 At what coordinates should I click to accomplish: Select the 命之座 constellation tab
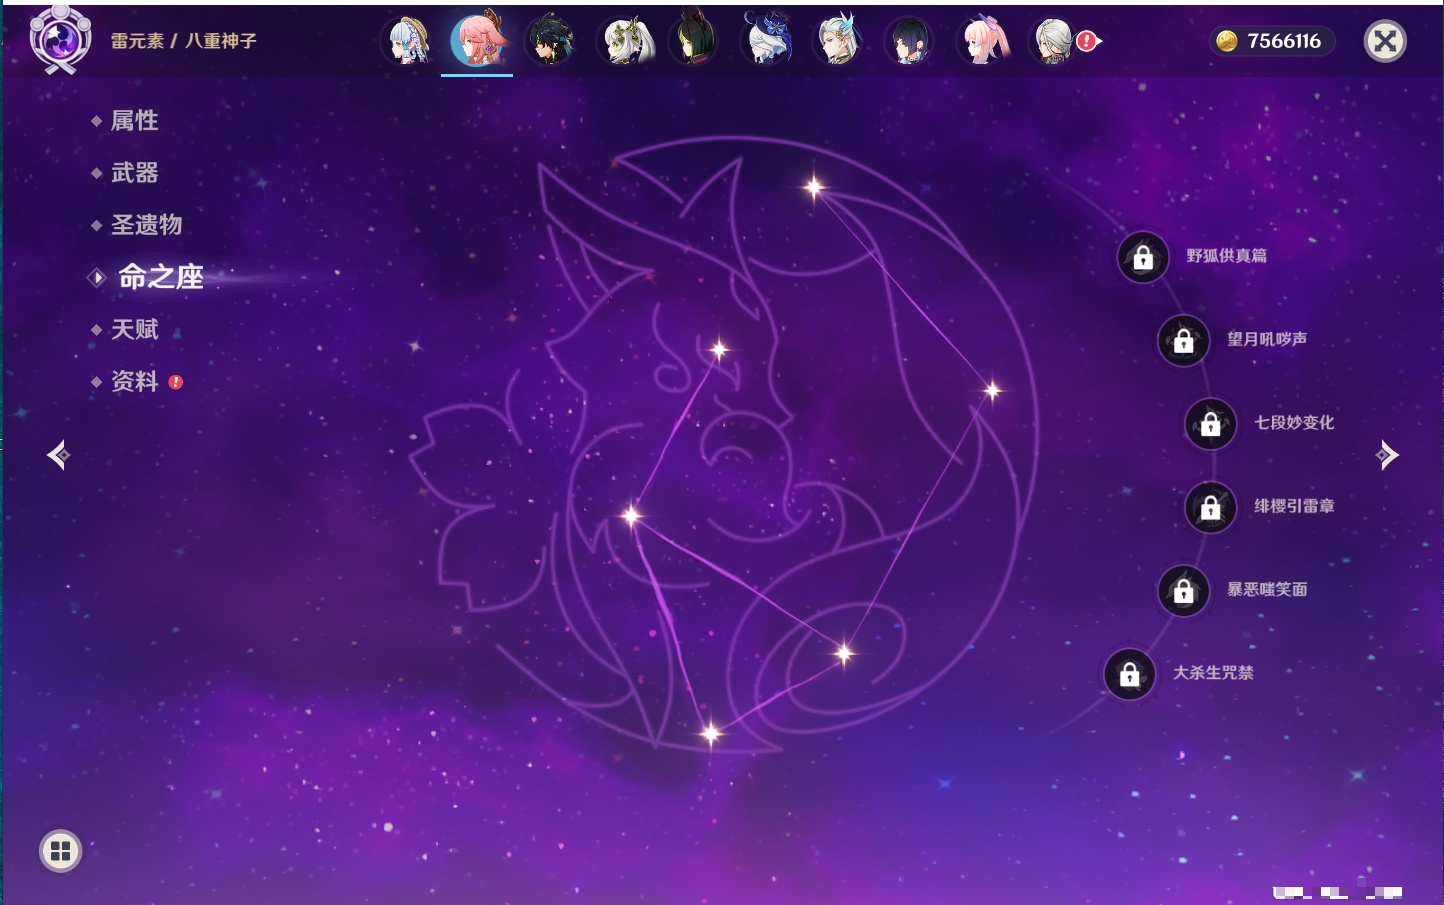160,277
